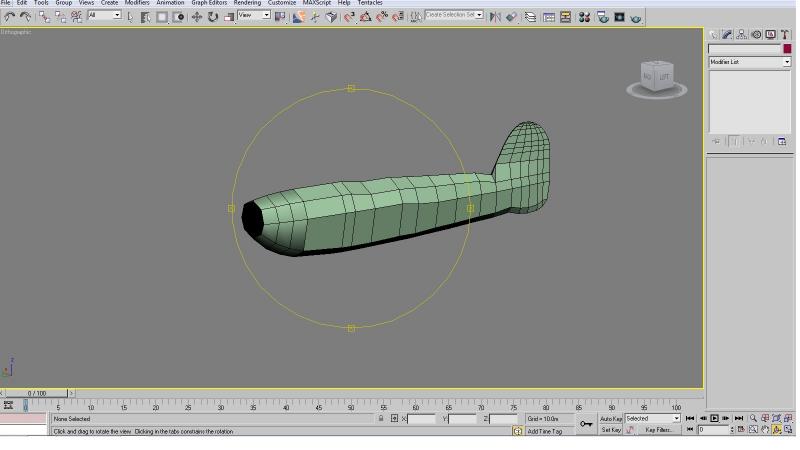The image size is (800, 450).
Task: Click the Mirror tool icon
Action: pyautogui.click(x=495, y=17)
